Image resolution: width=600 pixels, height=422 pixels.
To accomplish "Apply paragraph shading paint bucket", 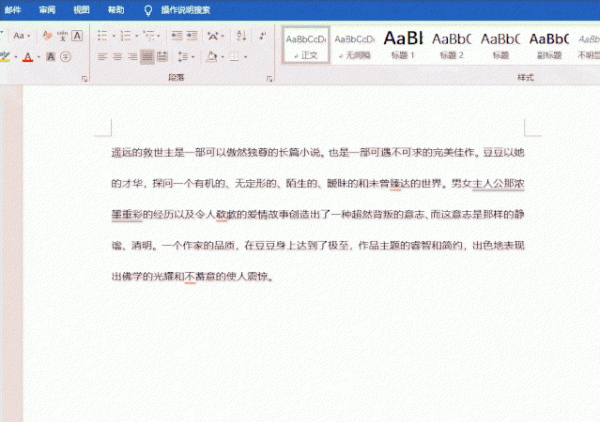I will 212,57.
